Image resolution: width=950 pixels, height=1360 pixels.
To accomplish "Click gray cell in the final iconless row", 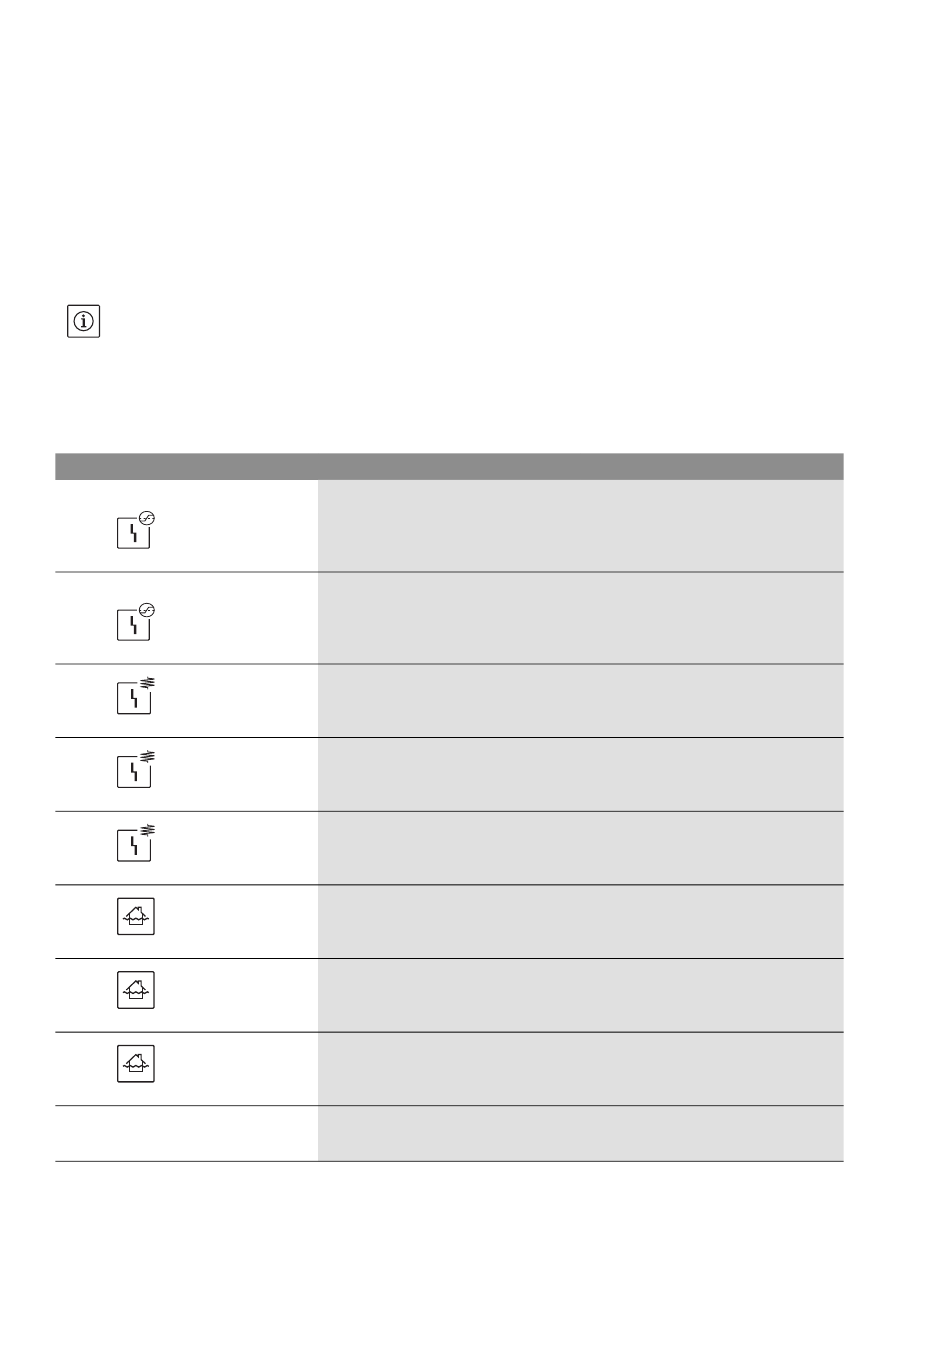I will click(x=581, y=1134).
